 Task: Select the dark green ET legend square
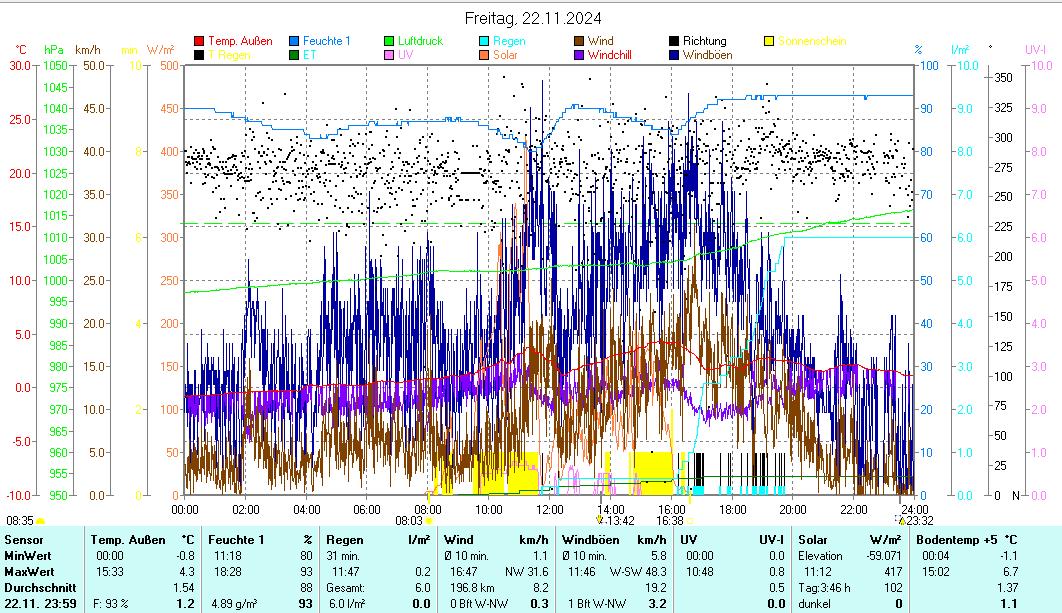click(294, 55)
